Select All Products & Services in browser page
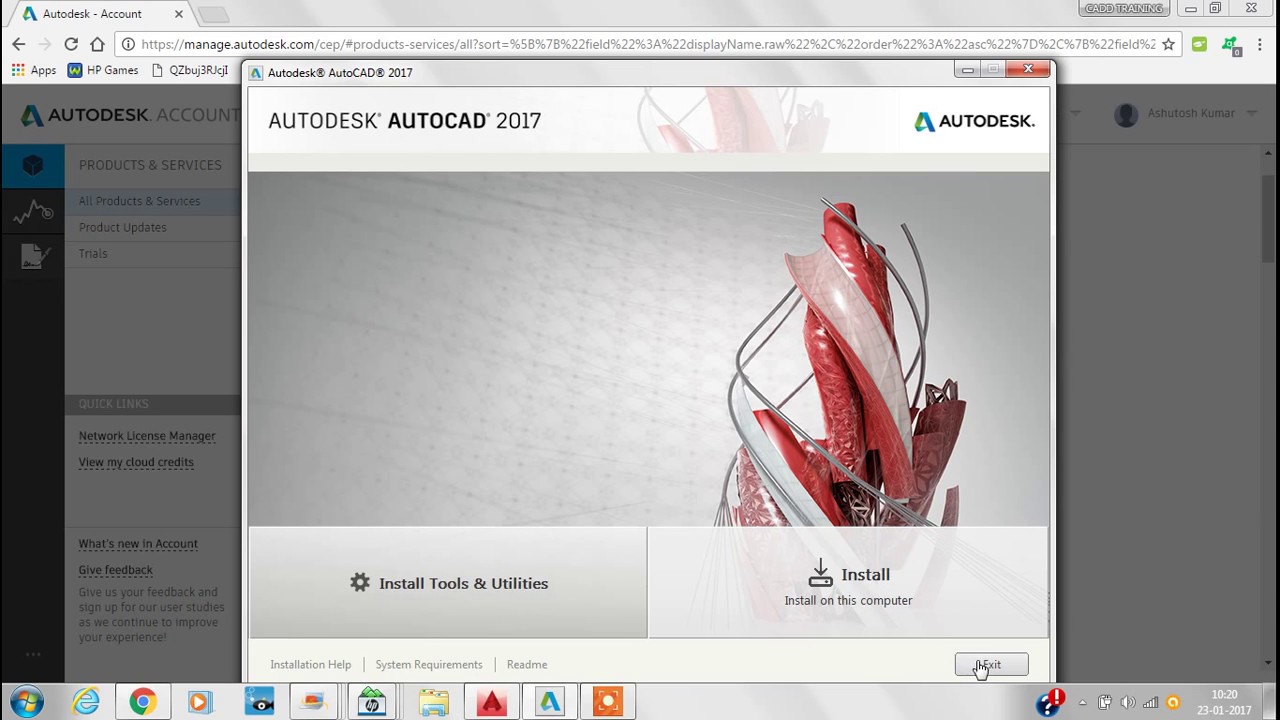This screenshot has height=720, width=1280. [140, 201]
